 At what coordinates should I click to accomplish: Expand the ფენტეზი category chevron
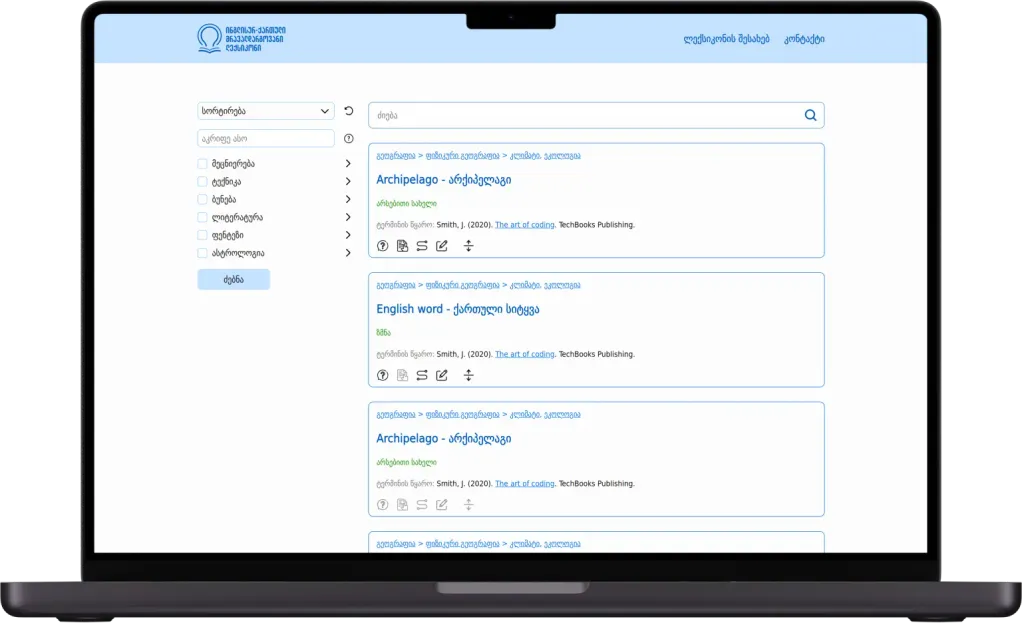point(348,235)
